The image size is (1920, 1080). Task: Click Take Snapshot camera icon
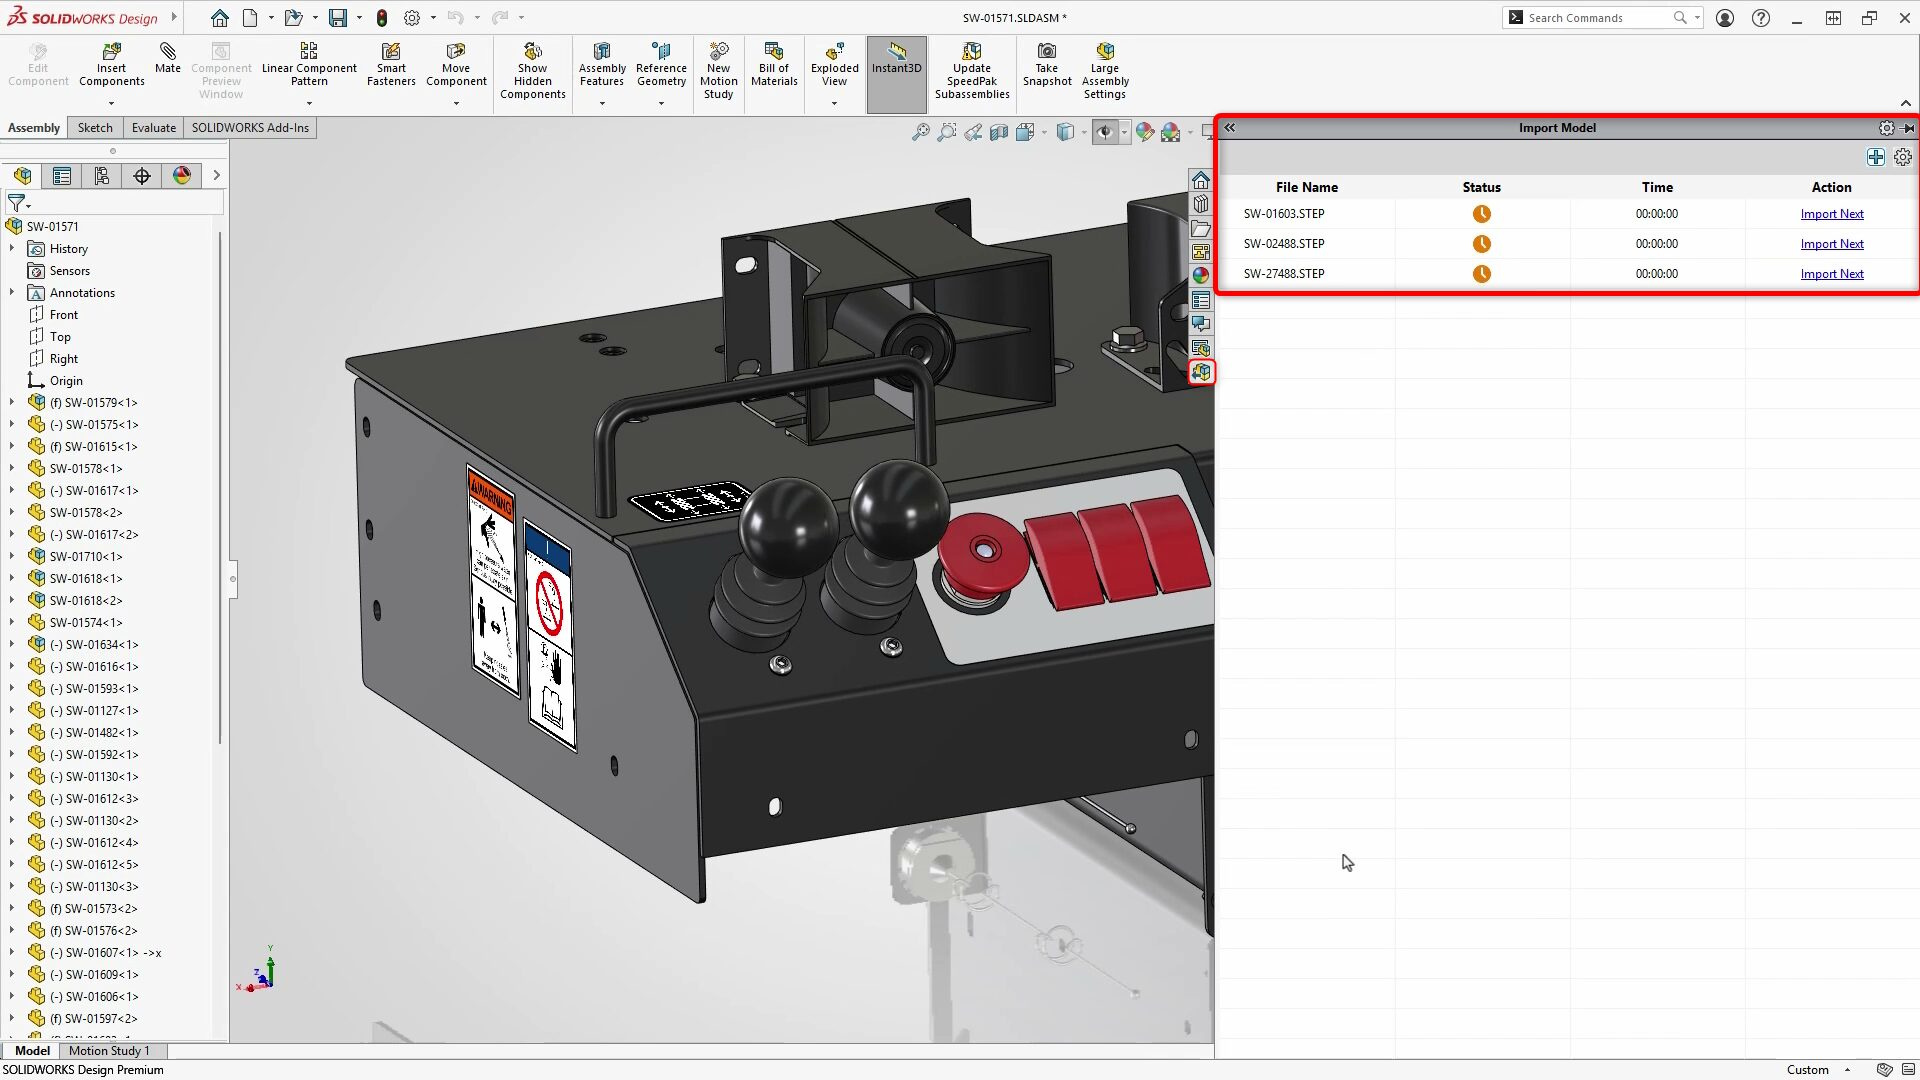coord(1047,52)
